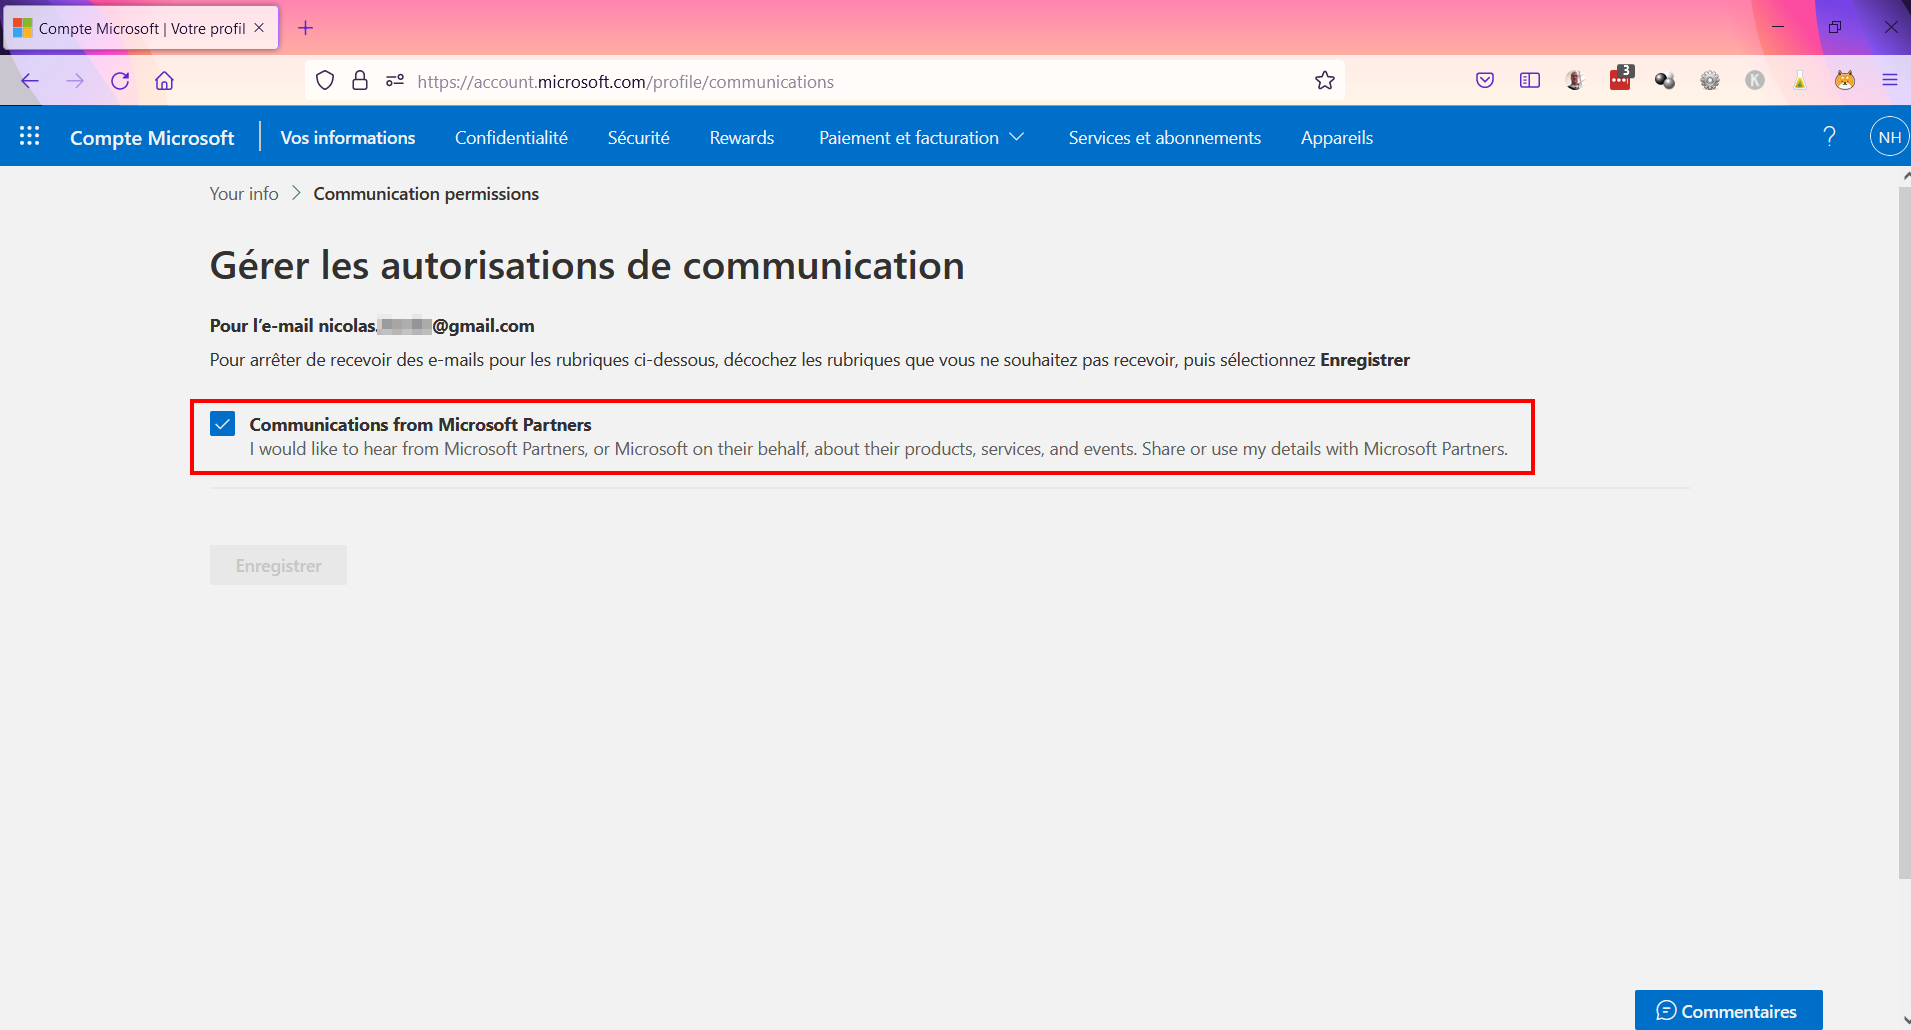Open Services et abonnements

click(x=1165, y=138)
